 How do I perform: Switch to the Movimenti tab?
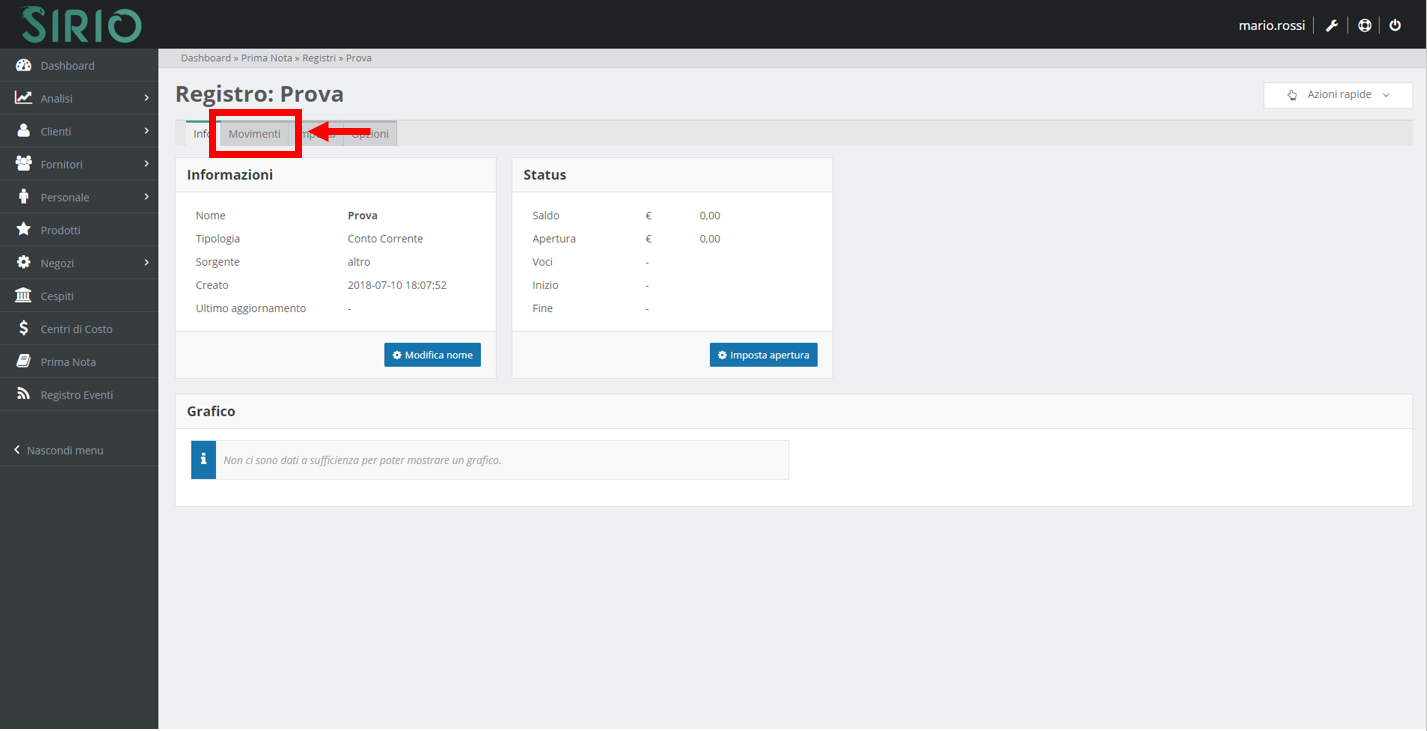click(x=254, y=134)
